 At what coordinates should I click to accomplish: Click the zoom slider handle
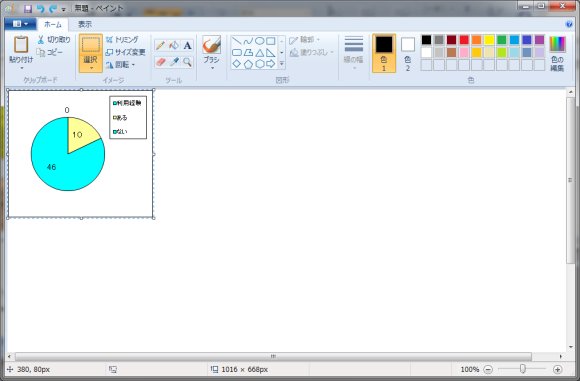[522, 369]
